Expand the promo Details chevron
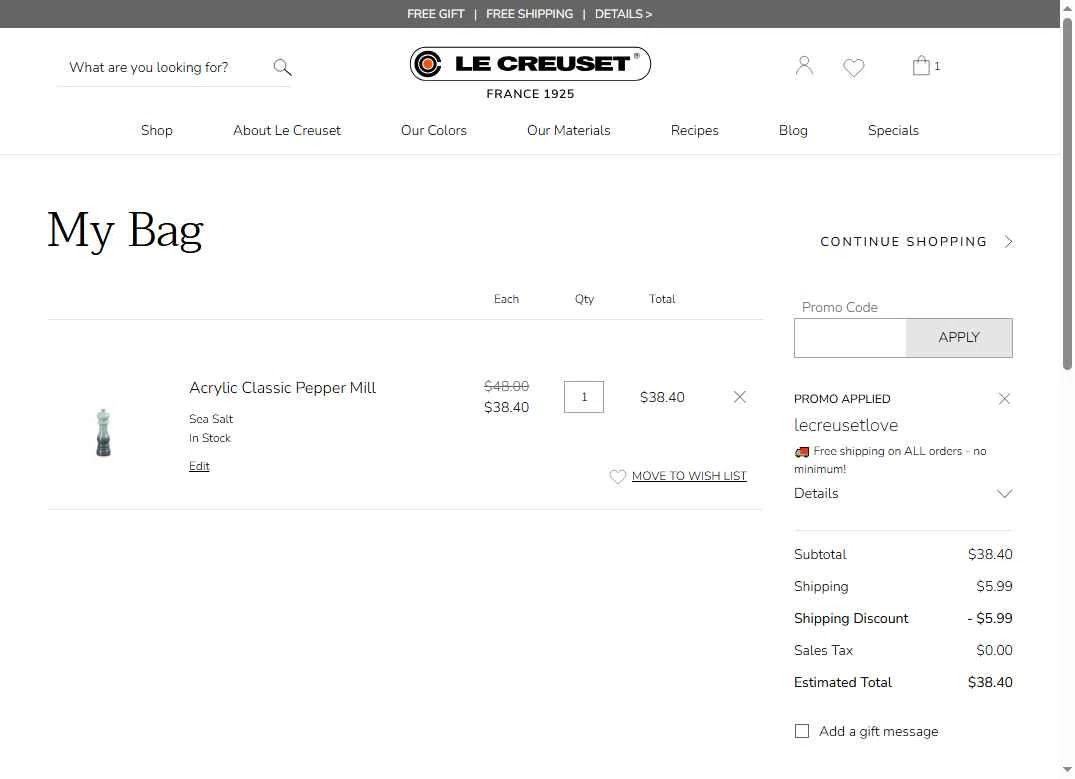 (x=1004, y=494)
